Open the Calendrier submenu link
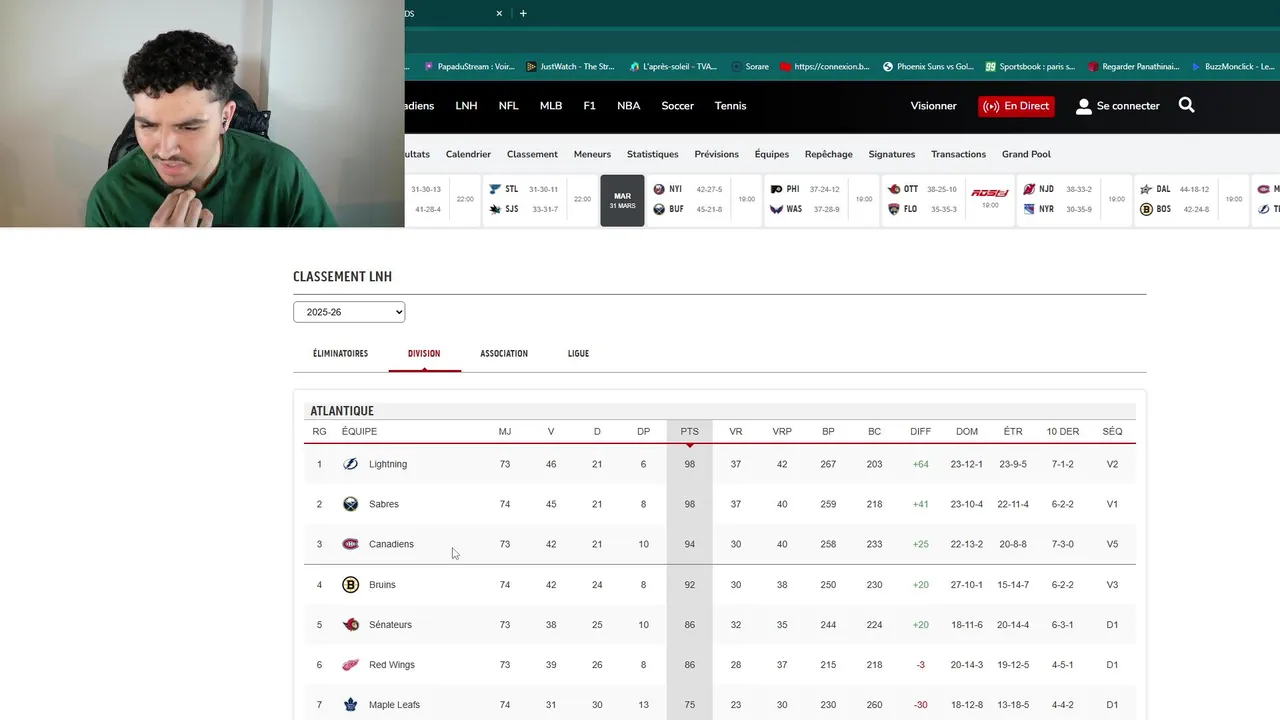Image resolution: width=1280 pixels, height=720 pixels. [x=468, y=154]
